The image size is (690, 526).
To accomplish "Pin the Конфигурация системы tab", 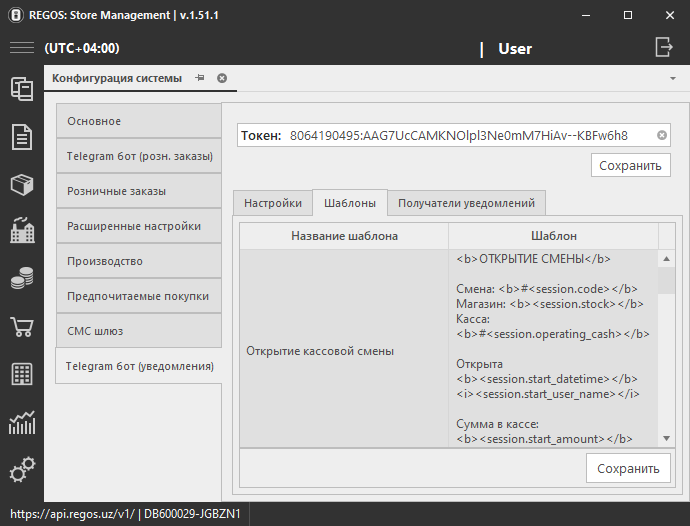I will pyautogui.click(x=200, y=78).
